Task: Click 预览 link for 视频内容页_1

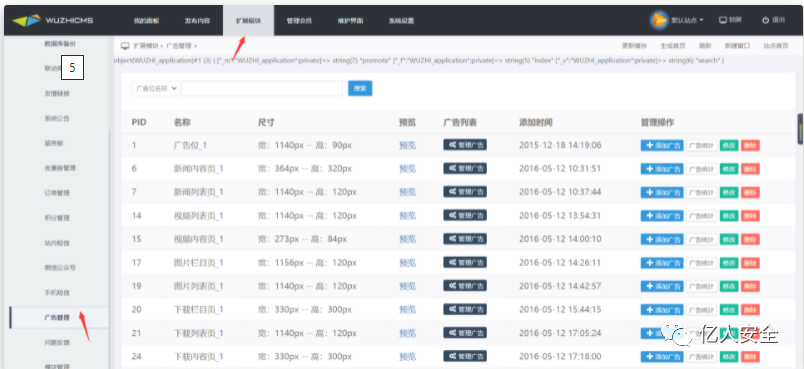Action: tap(408, 239)
